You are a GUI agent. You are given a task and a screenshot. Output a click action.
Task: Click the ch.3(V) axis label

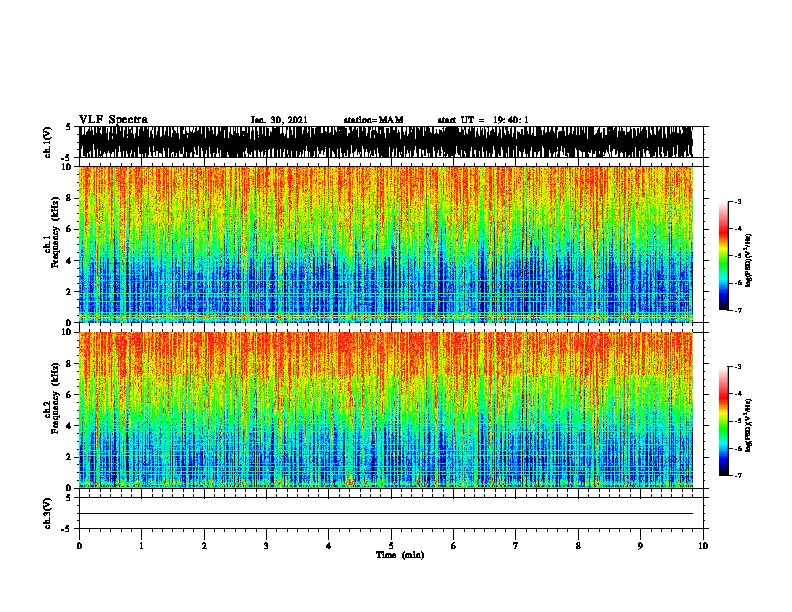48,513
